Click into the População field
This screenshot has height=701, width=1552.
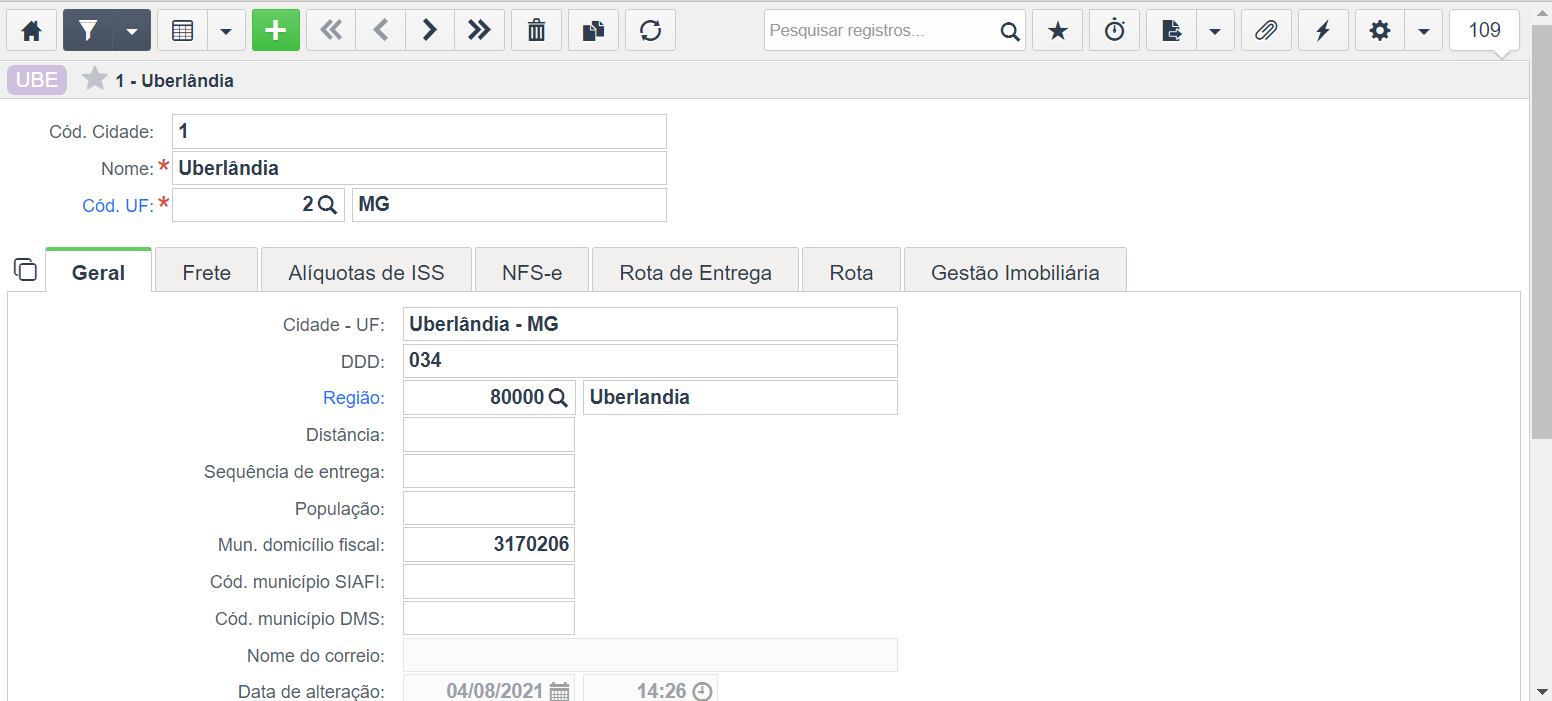[x=489, y=509]
